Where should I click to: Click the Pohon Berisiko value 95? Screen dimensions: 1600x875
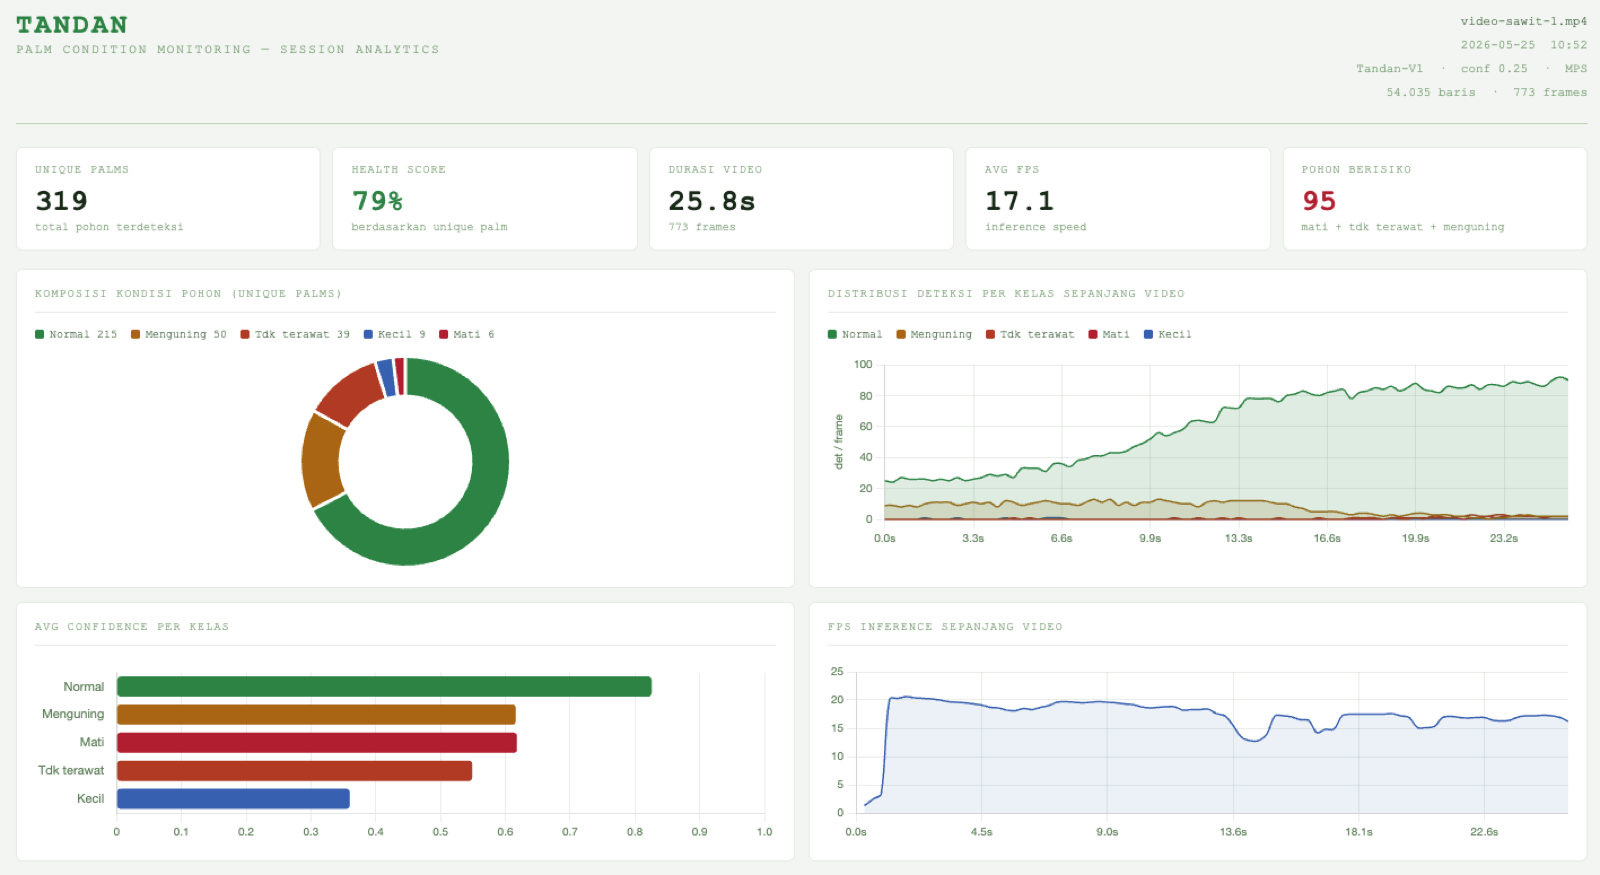(1319, 201)
